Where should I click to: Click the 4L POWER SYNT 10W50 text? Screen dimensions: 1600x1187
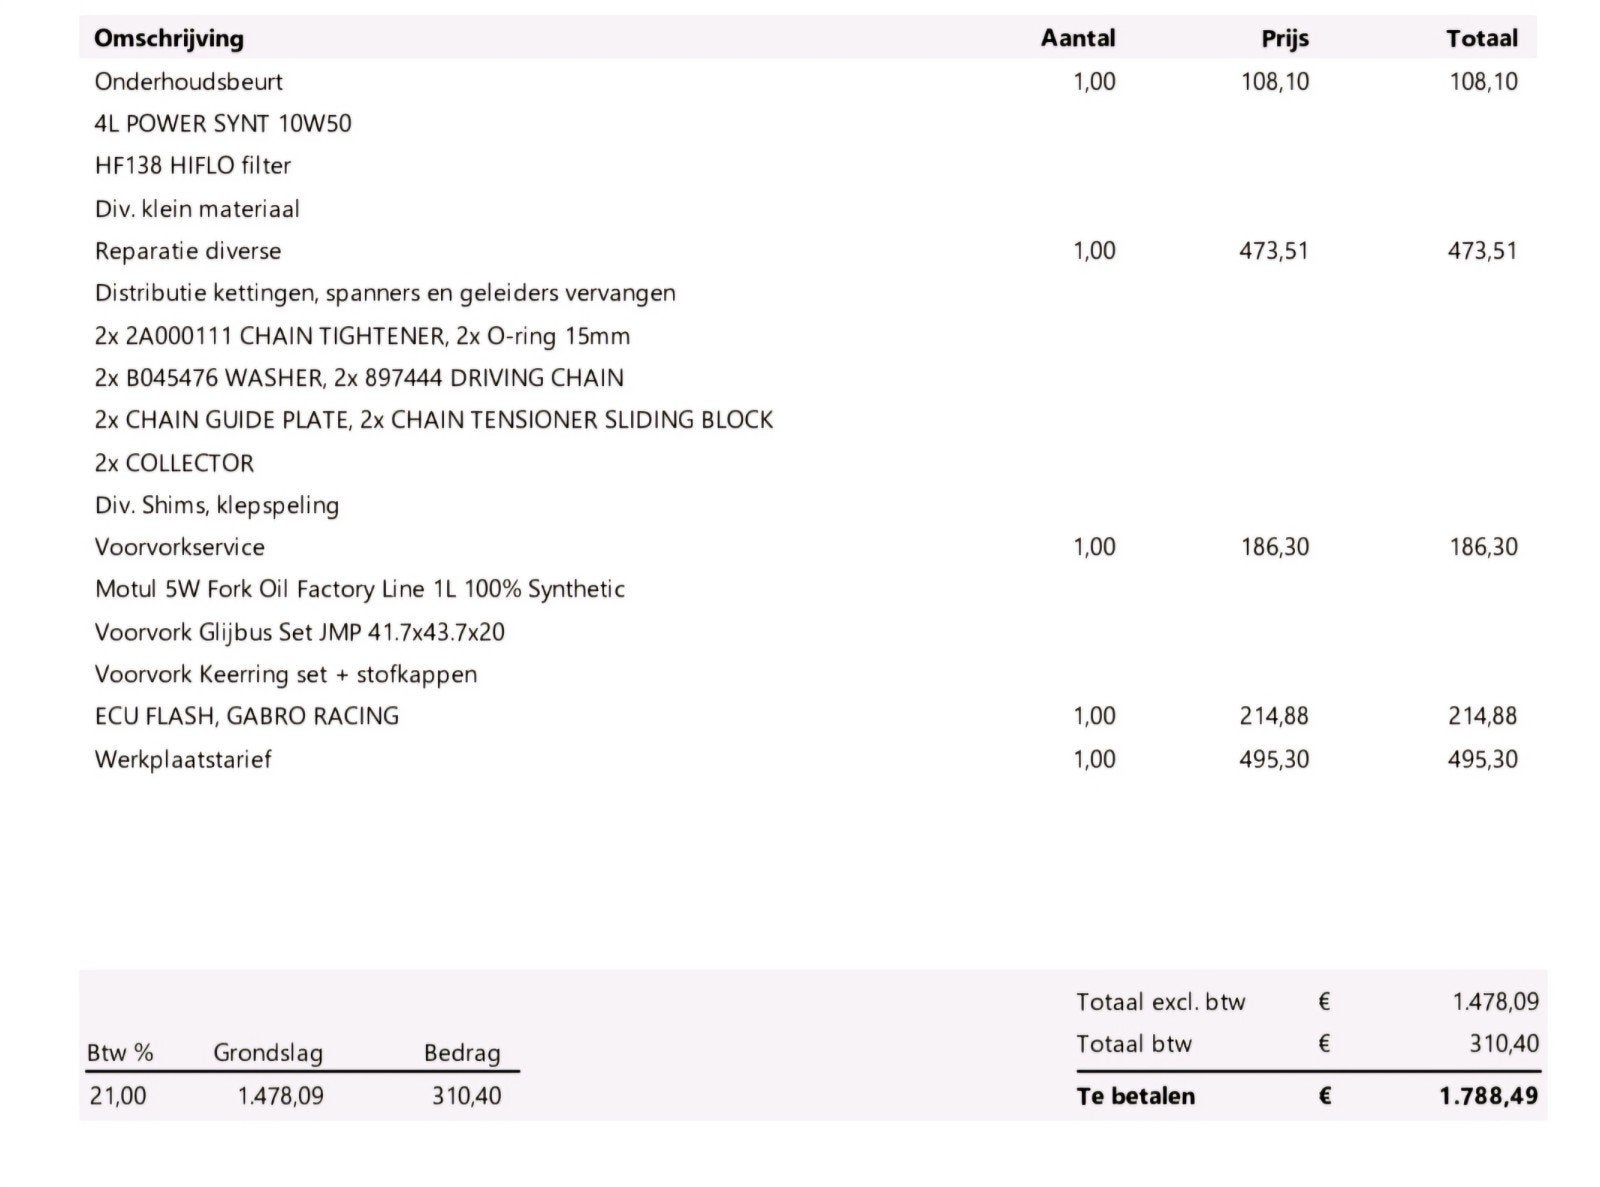pyautogui.click(x=223, y=124)
